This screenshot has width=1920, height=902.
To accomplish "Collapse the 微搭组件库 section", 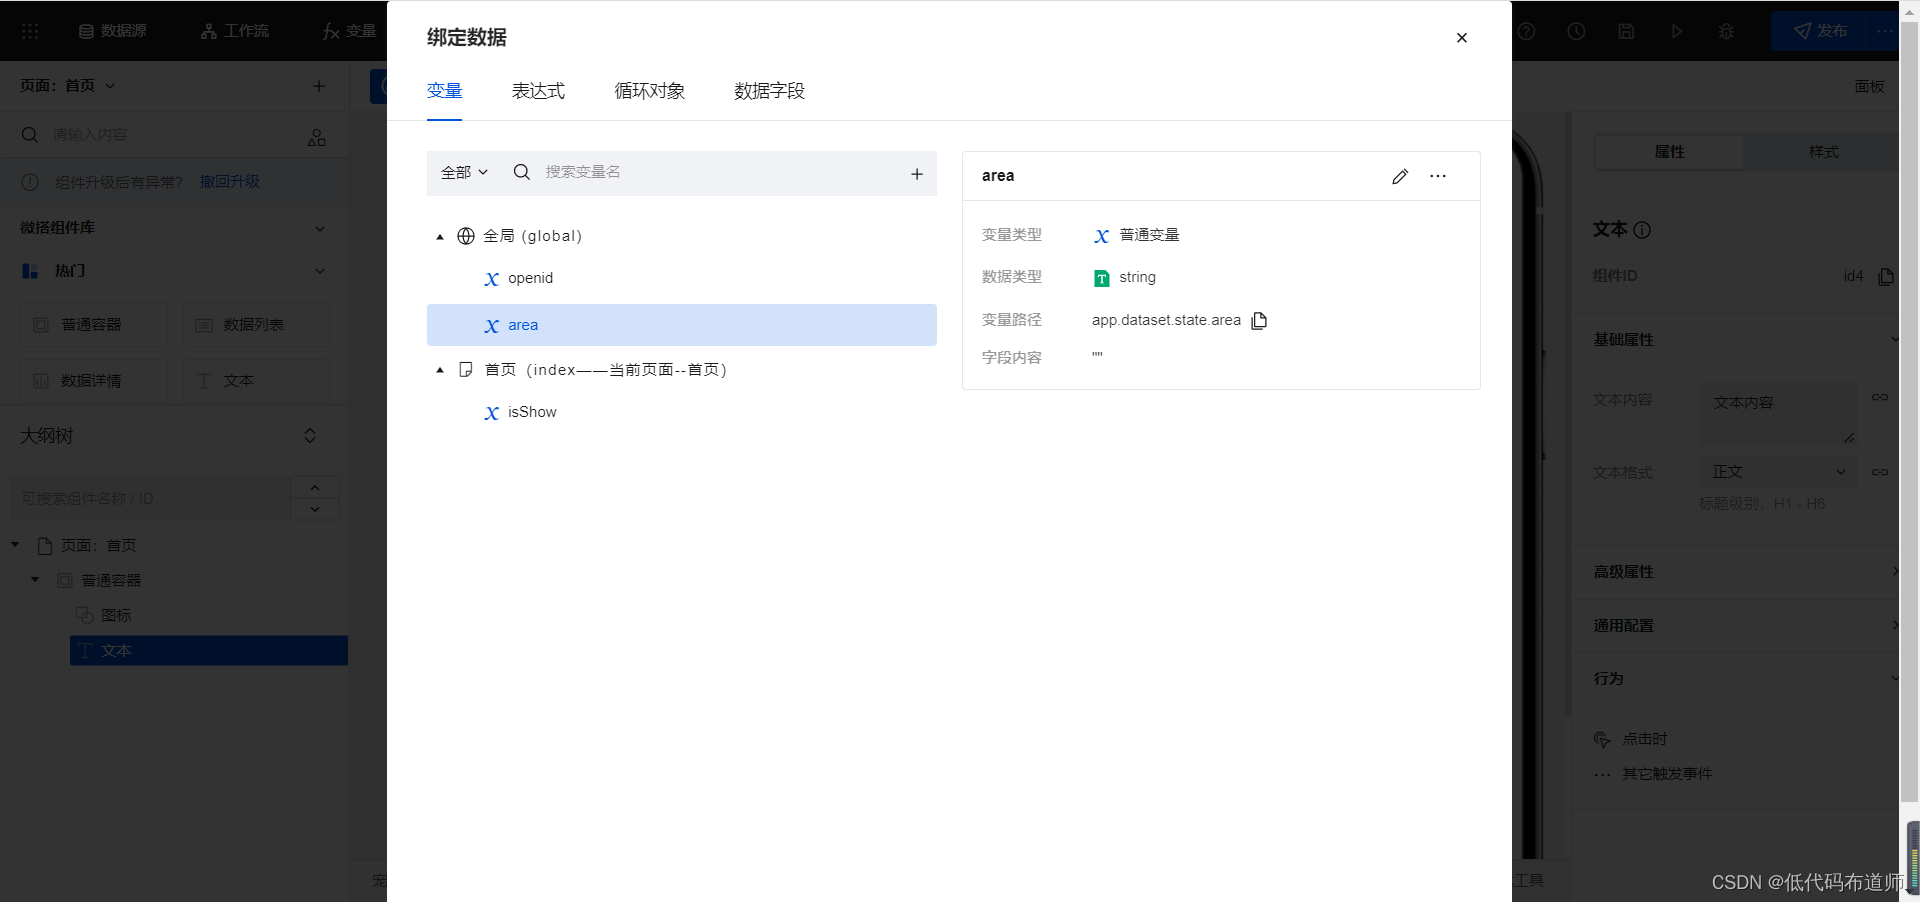I will point(320,229).
